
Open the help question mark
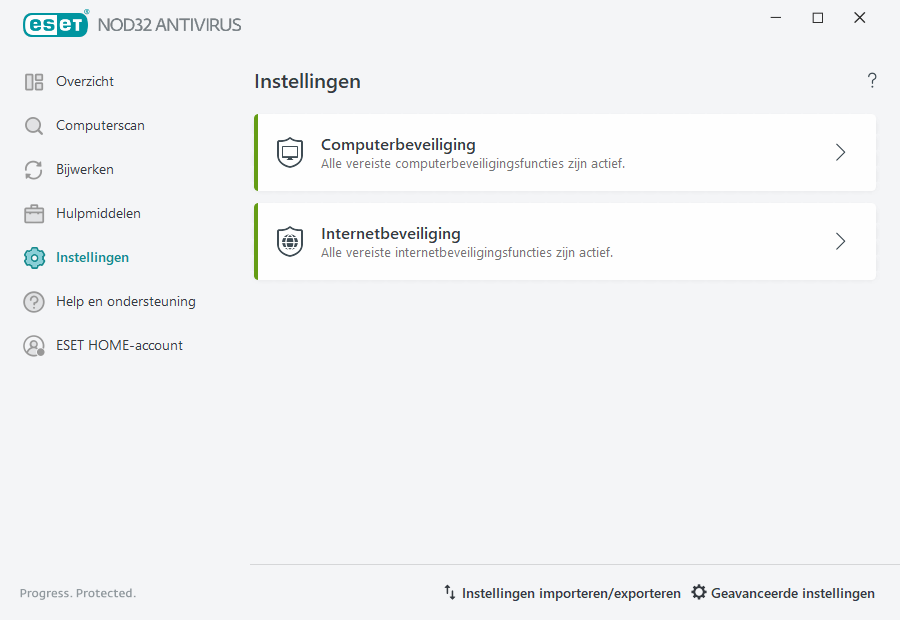871,80
